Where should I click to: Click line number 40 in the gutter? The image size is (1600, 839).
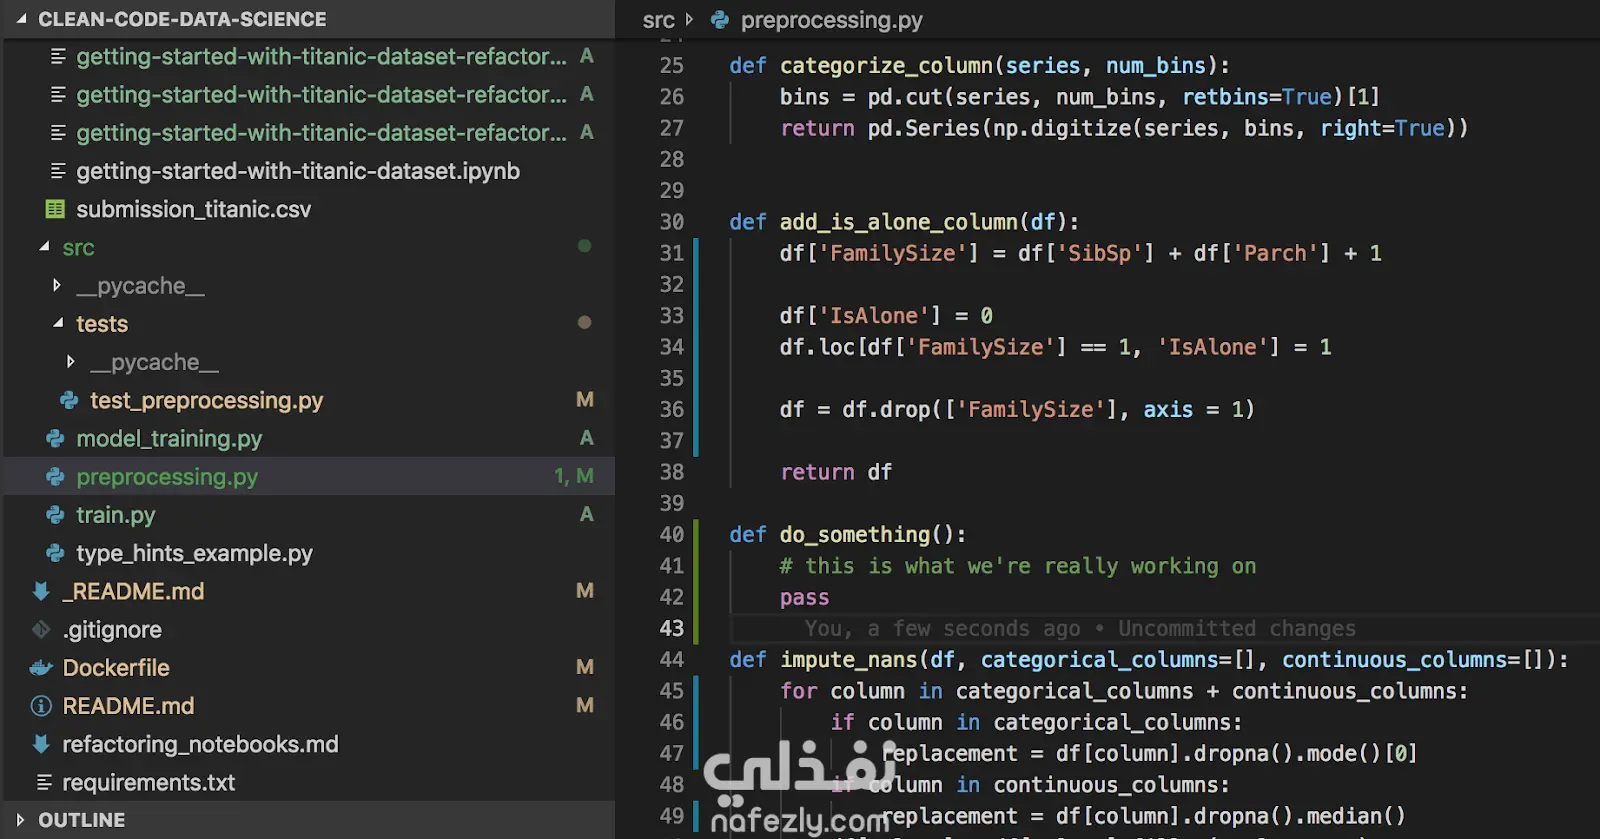[672, 535]
